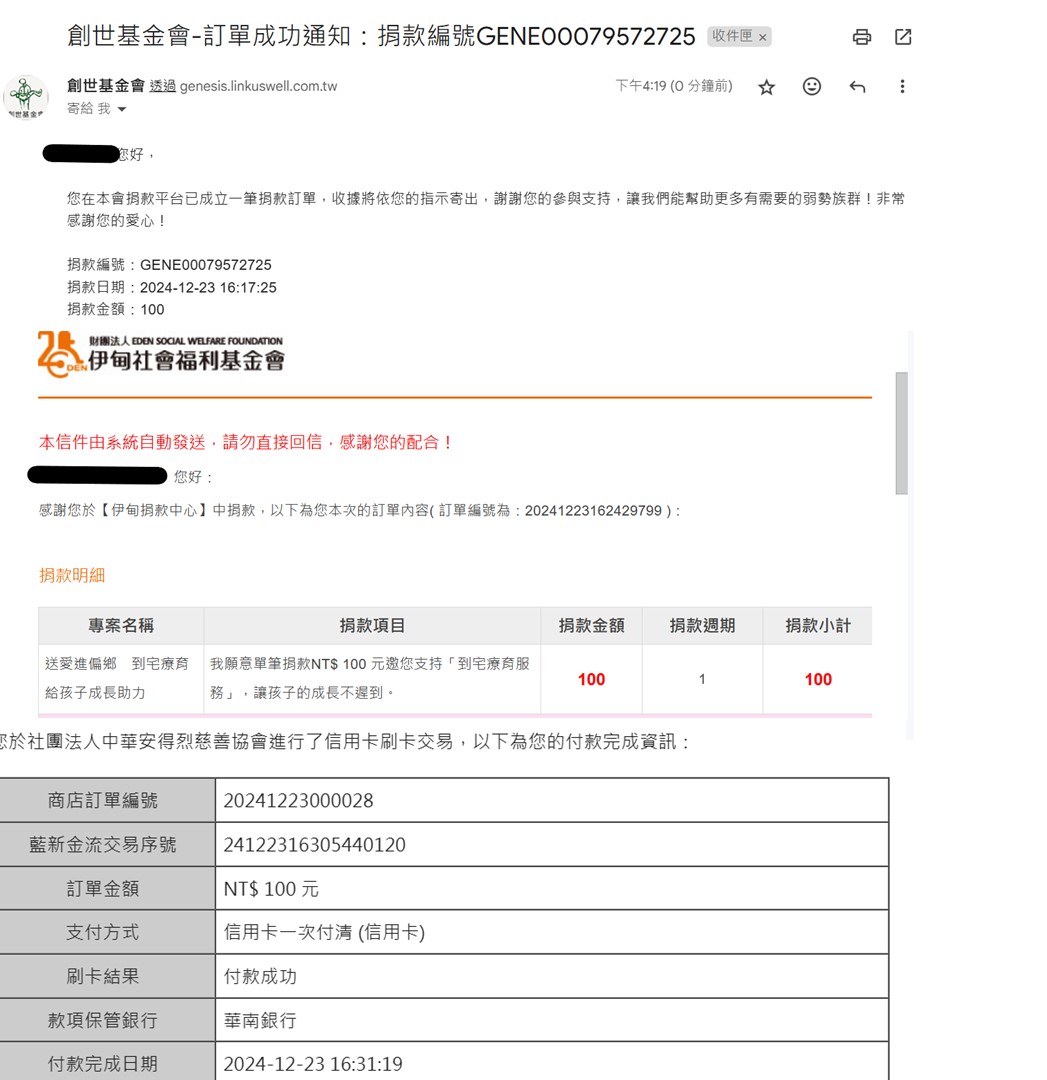Screen dimensions: 1047x1080
Task: Click the Eden Social Welfare Foundation logo
Action: [161, 355]
